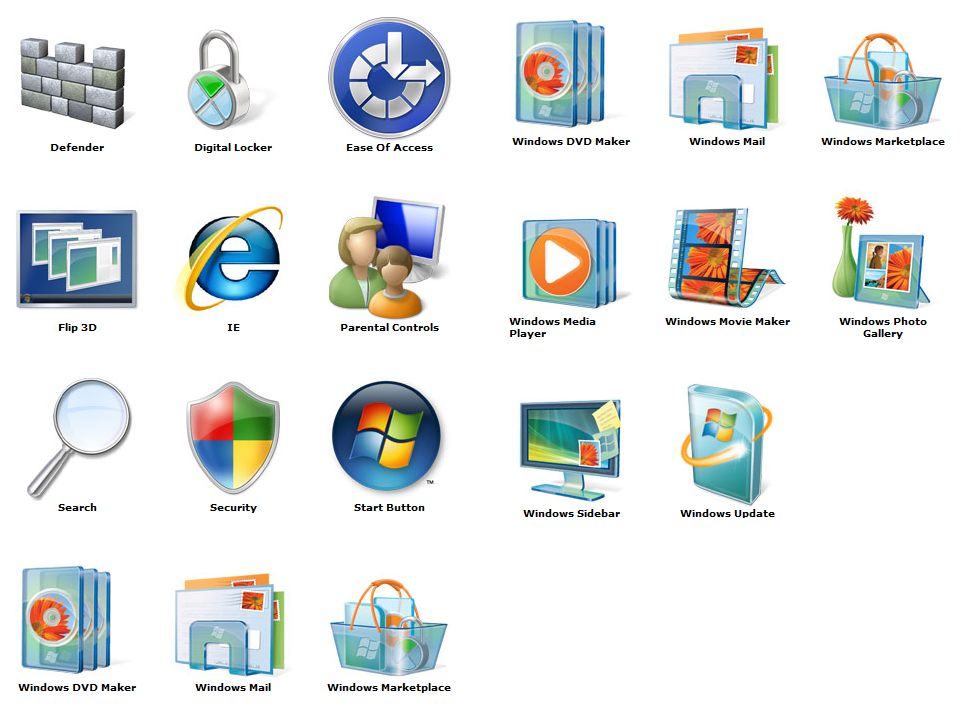Select the 'Windows Movie Maker' text label

[727, 322]
